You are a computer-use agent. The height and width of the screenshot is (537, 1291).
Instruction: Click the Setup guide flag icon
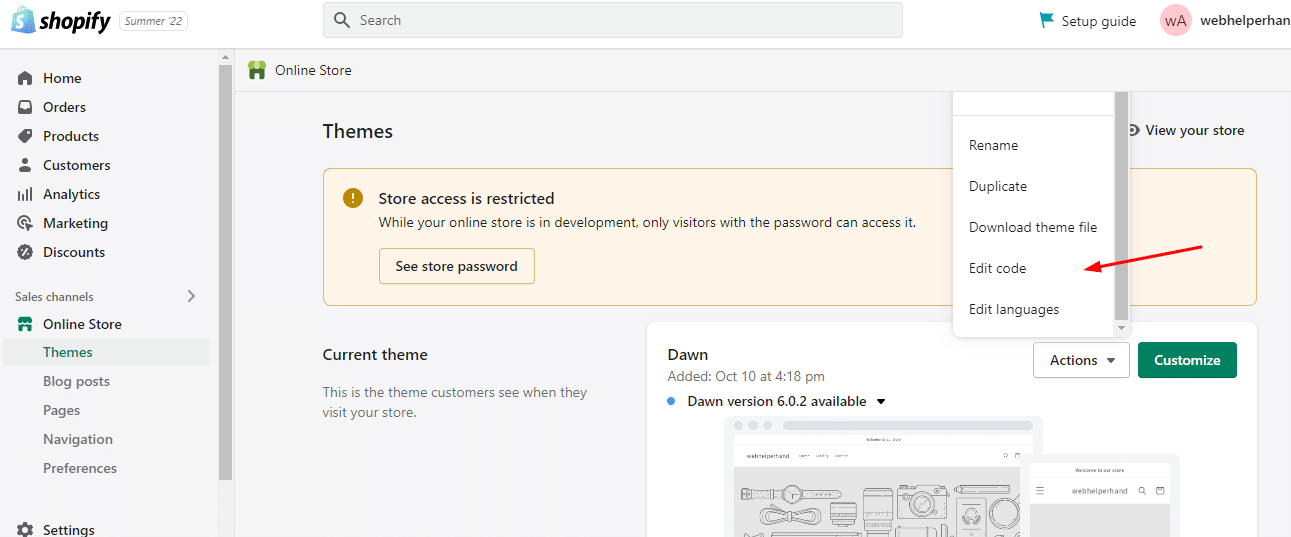pyautogui.click(x=1046, y=20)
